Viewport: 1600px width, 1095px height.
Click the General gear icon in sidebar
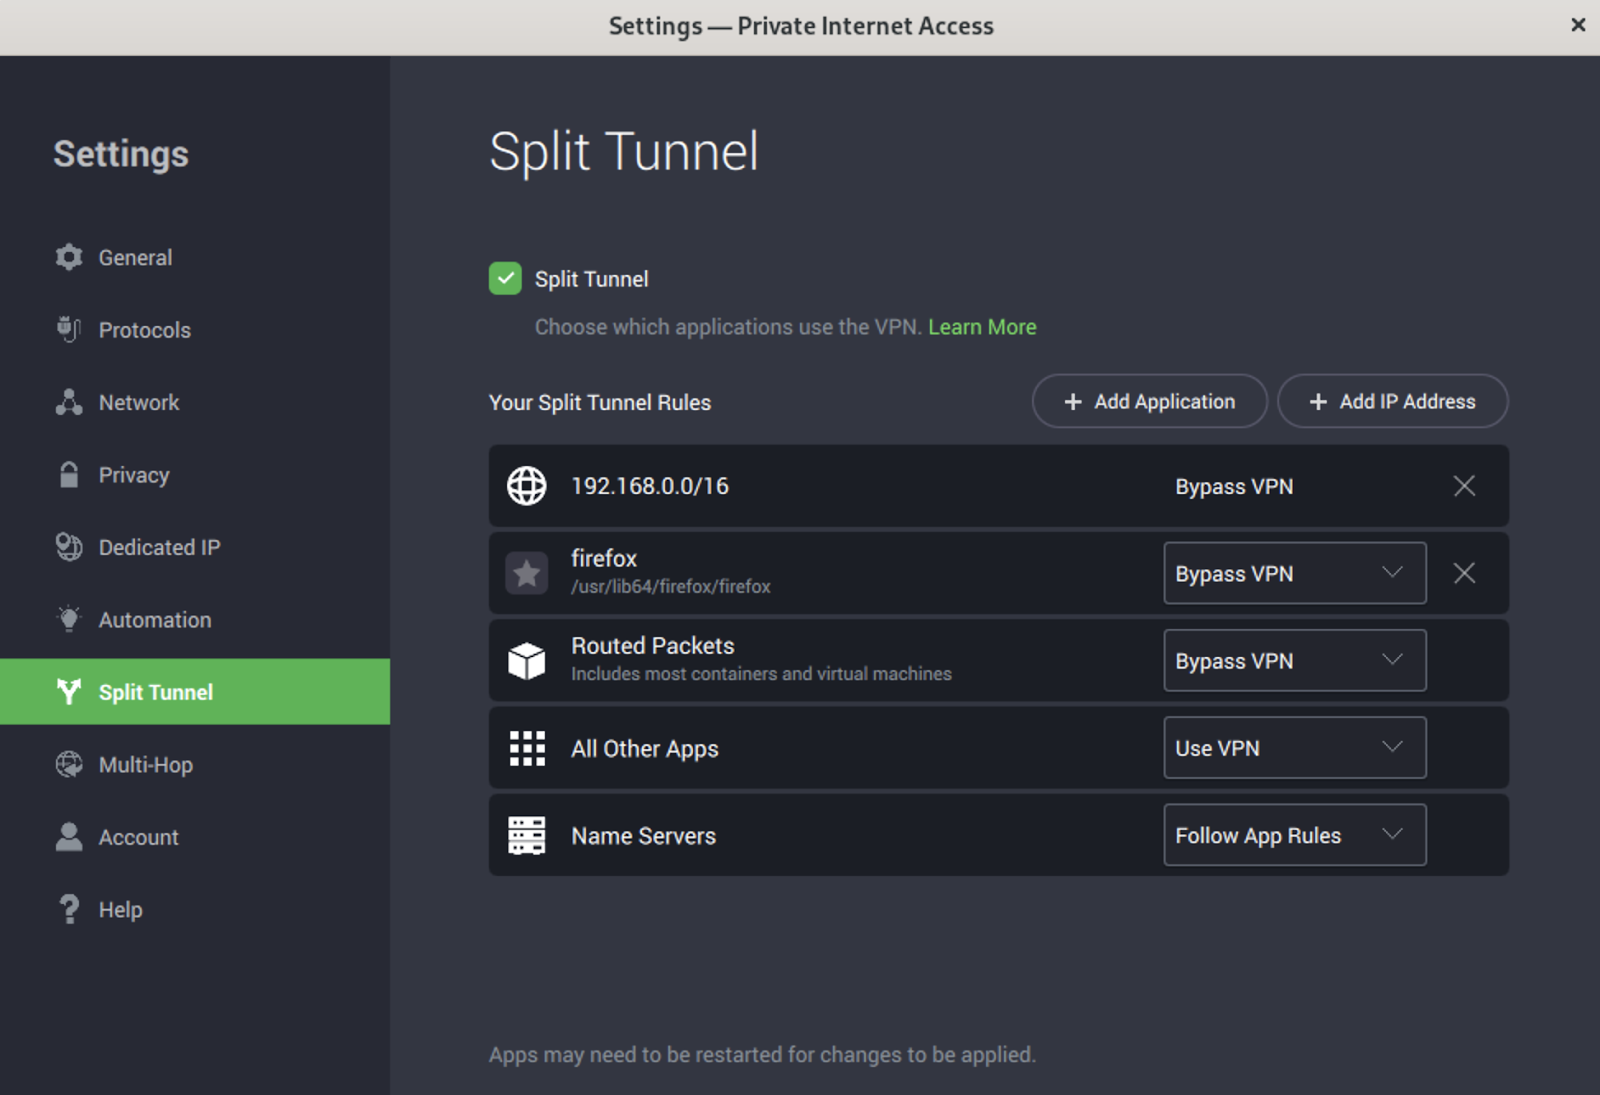[69, 257]
